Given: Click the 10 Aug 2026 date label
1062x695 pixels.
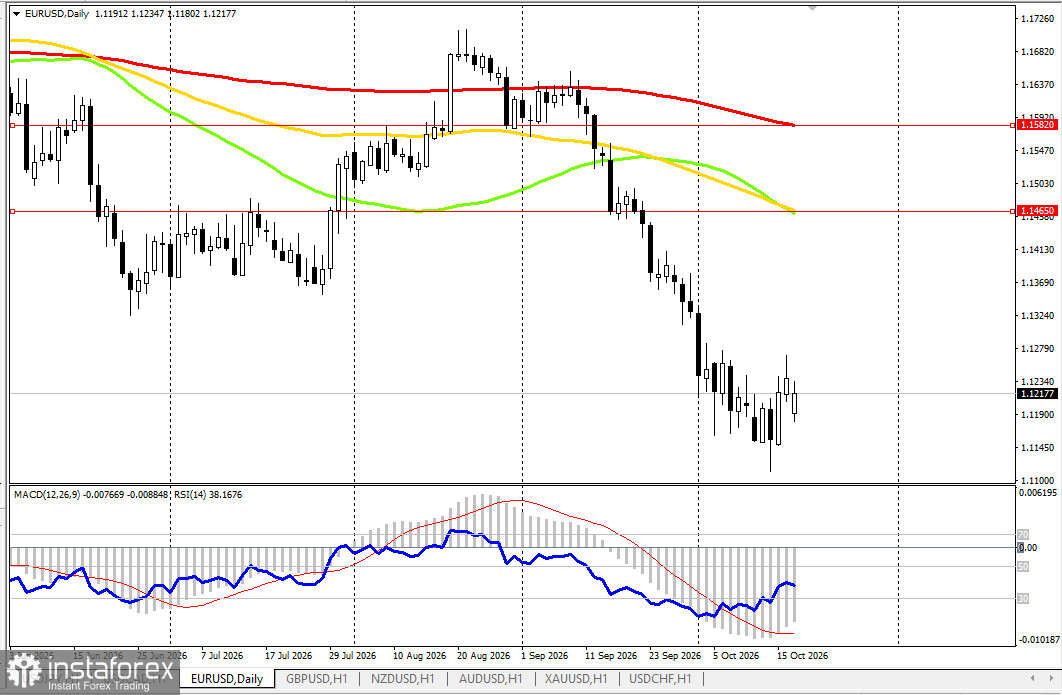Looking at the screenshot, I should tap(419, 656).
